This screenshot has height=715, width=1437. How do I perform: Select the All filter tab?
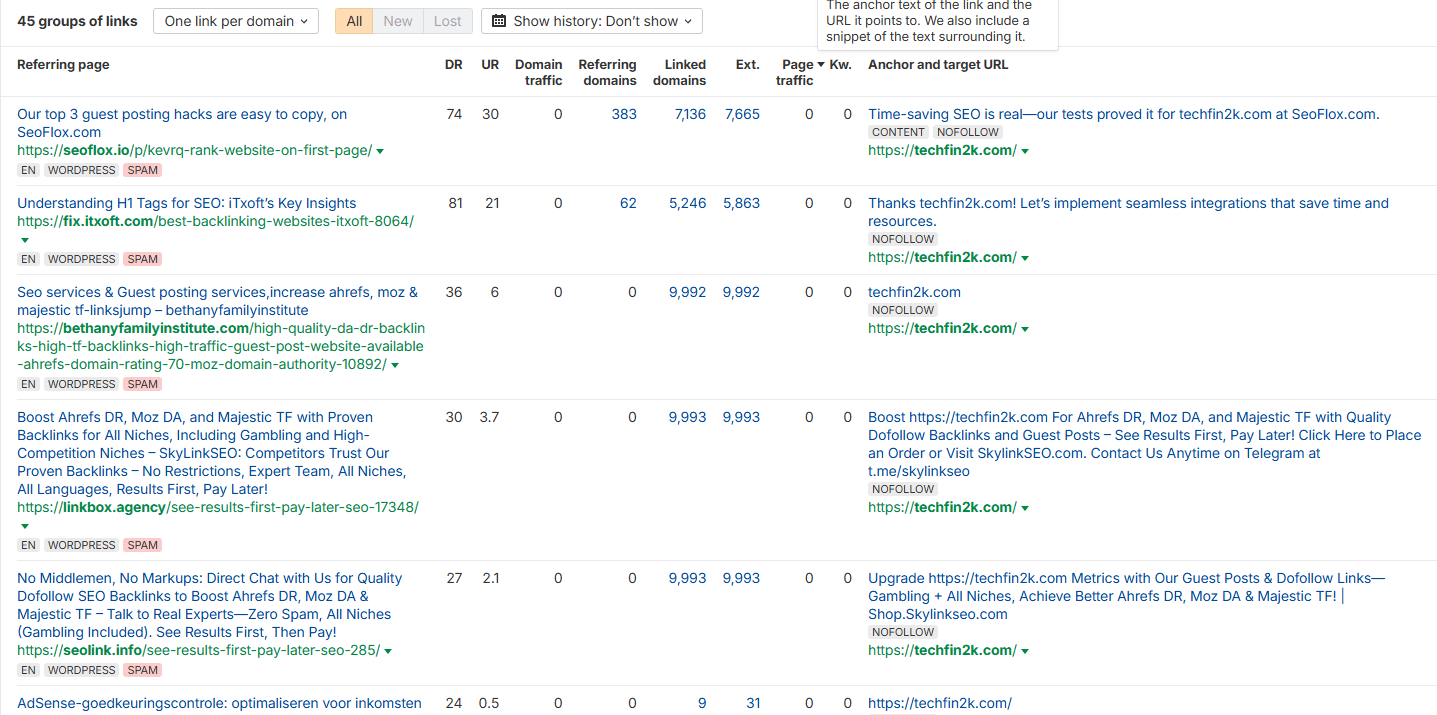354,21
